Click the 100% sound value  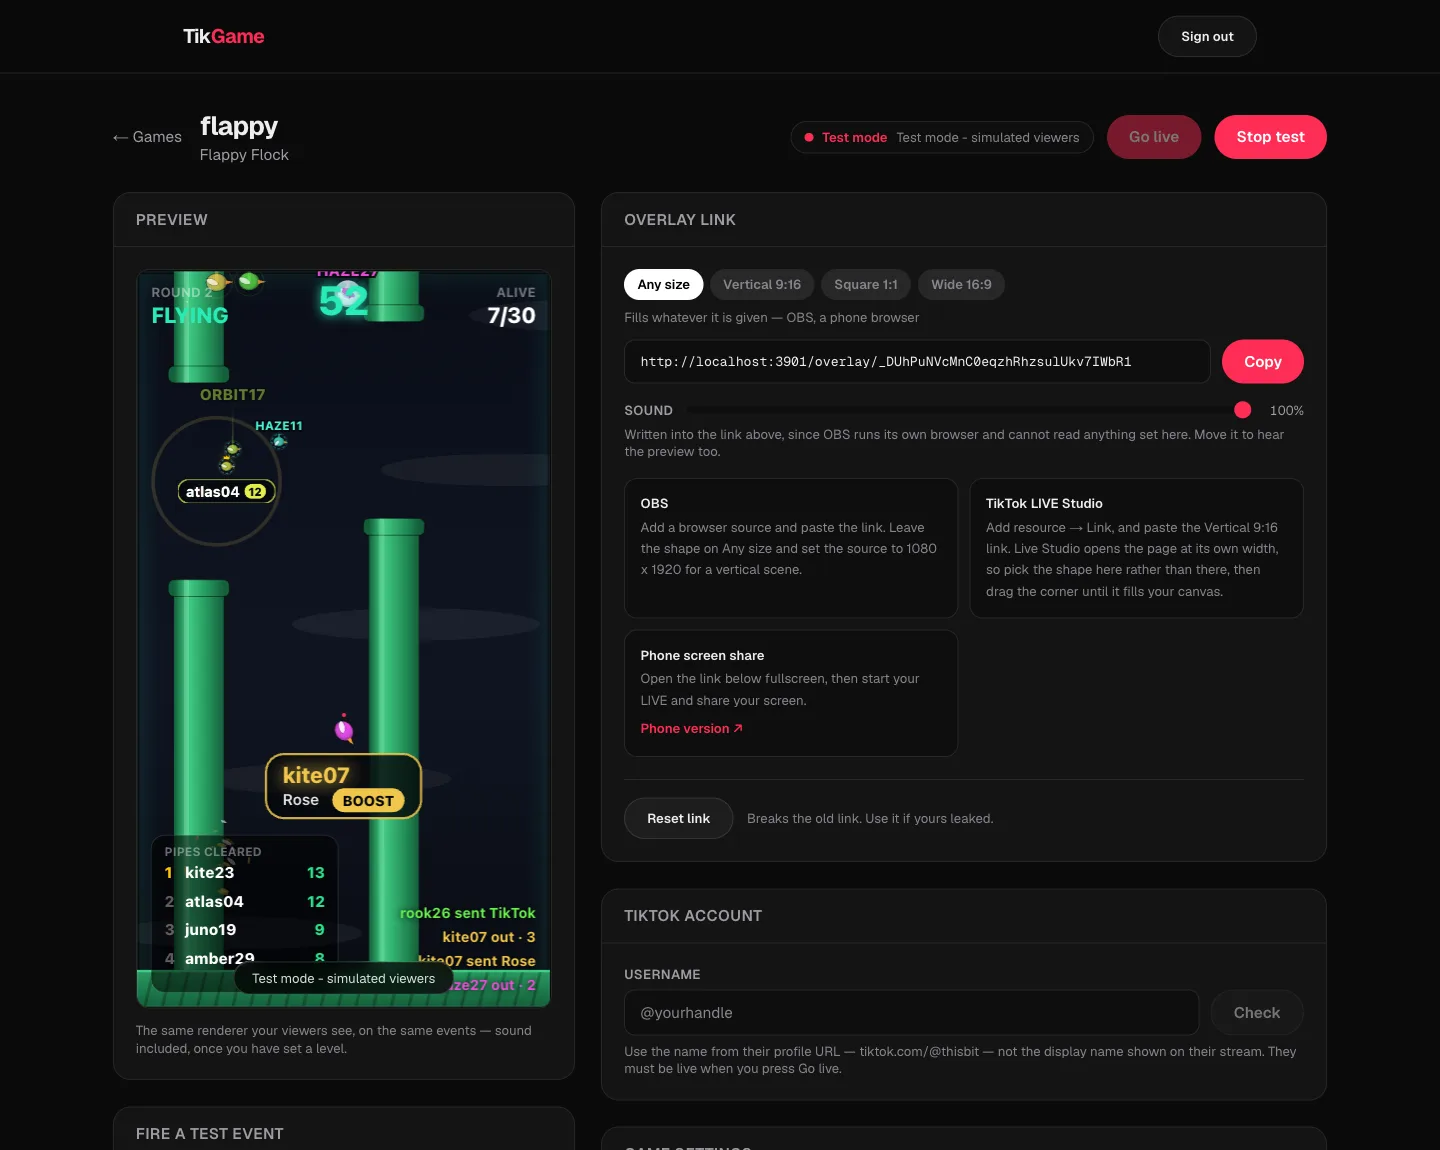(1286, 410)
